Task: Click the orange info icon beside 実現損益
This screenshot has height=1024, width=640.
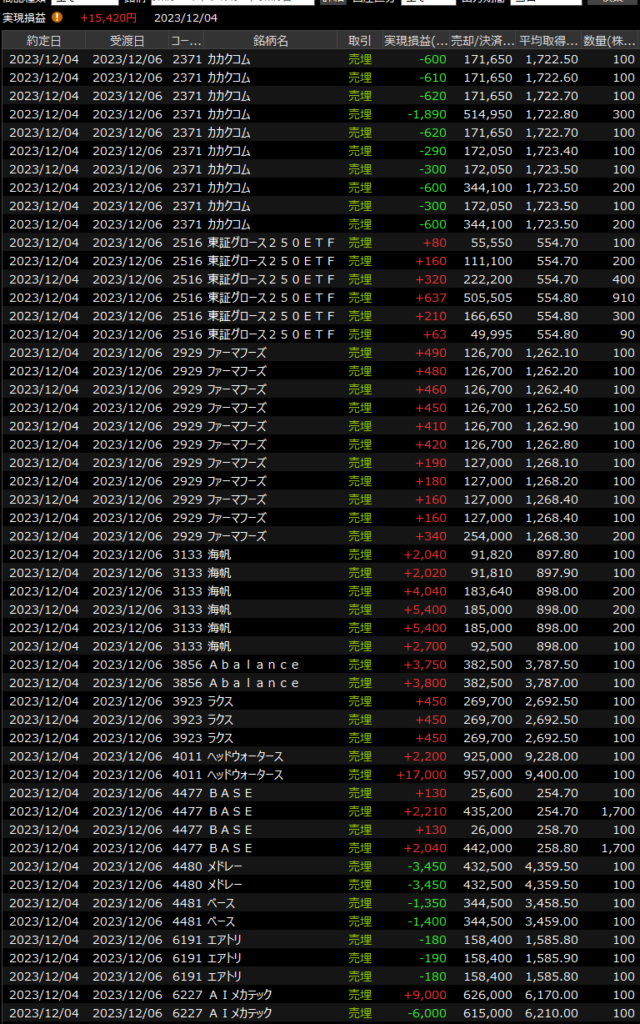Action: tap(57, 17)
